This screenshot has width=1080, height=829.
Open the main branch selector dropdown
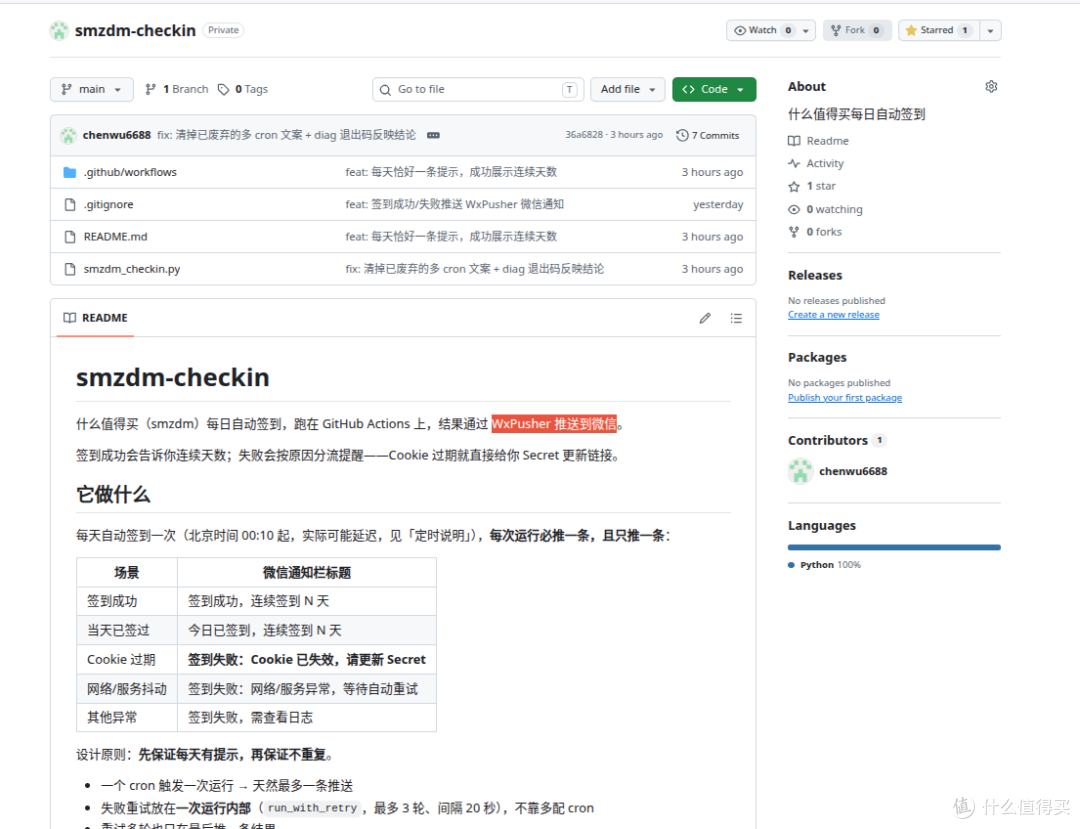click(92, 90)
